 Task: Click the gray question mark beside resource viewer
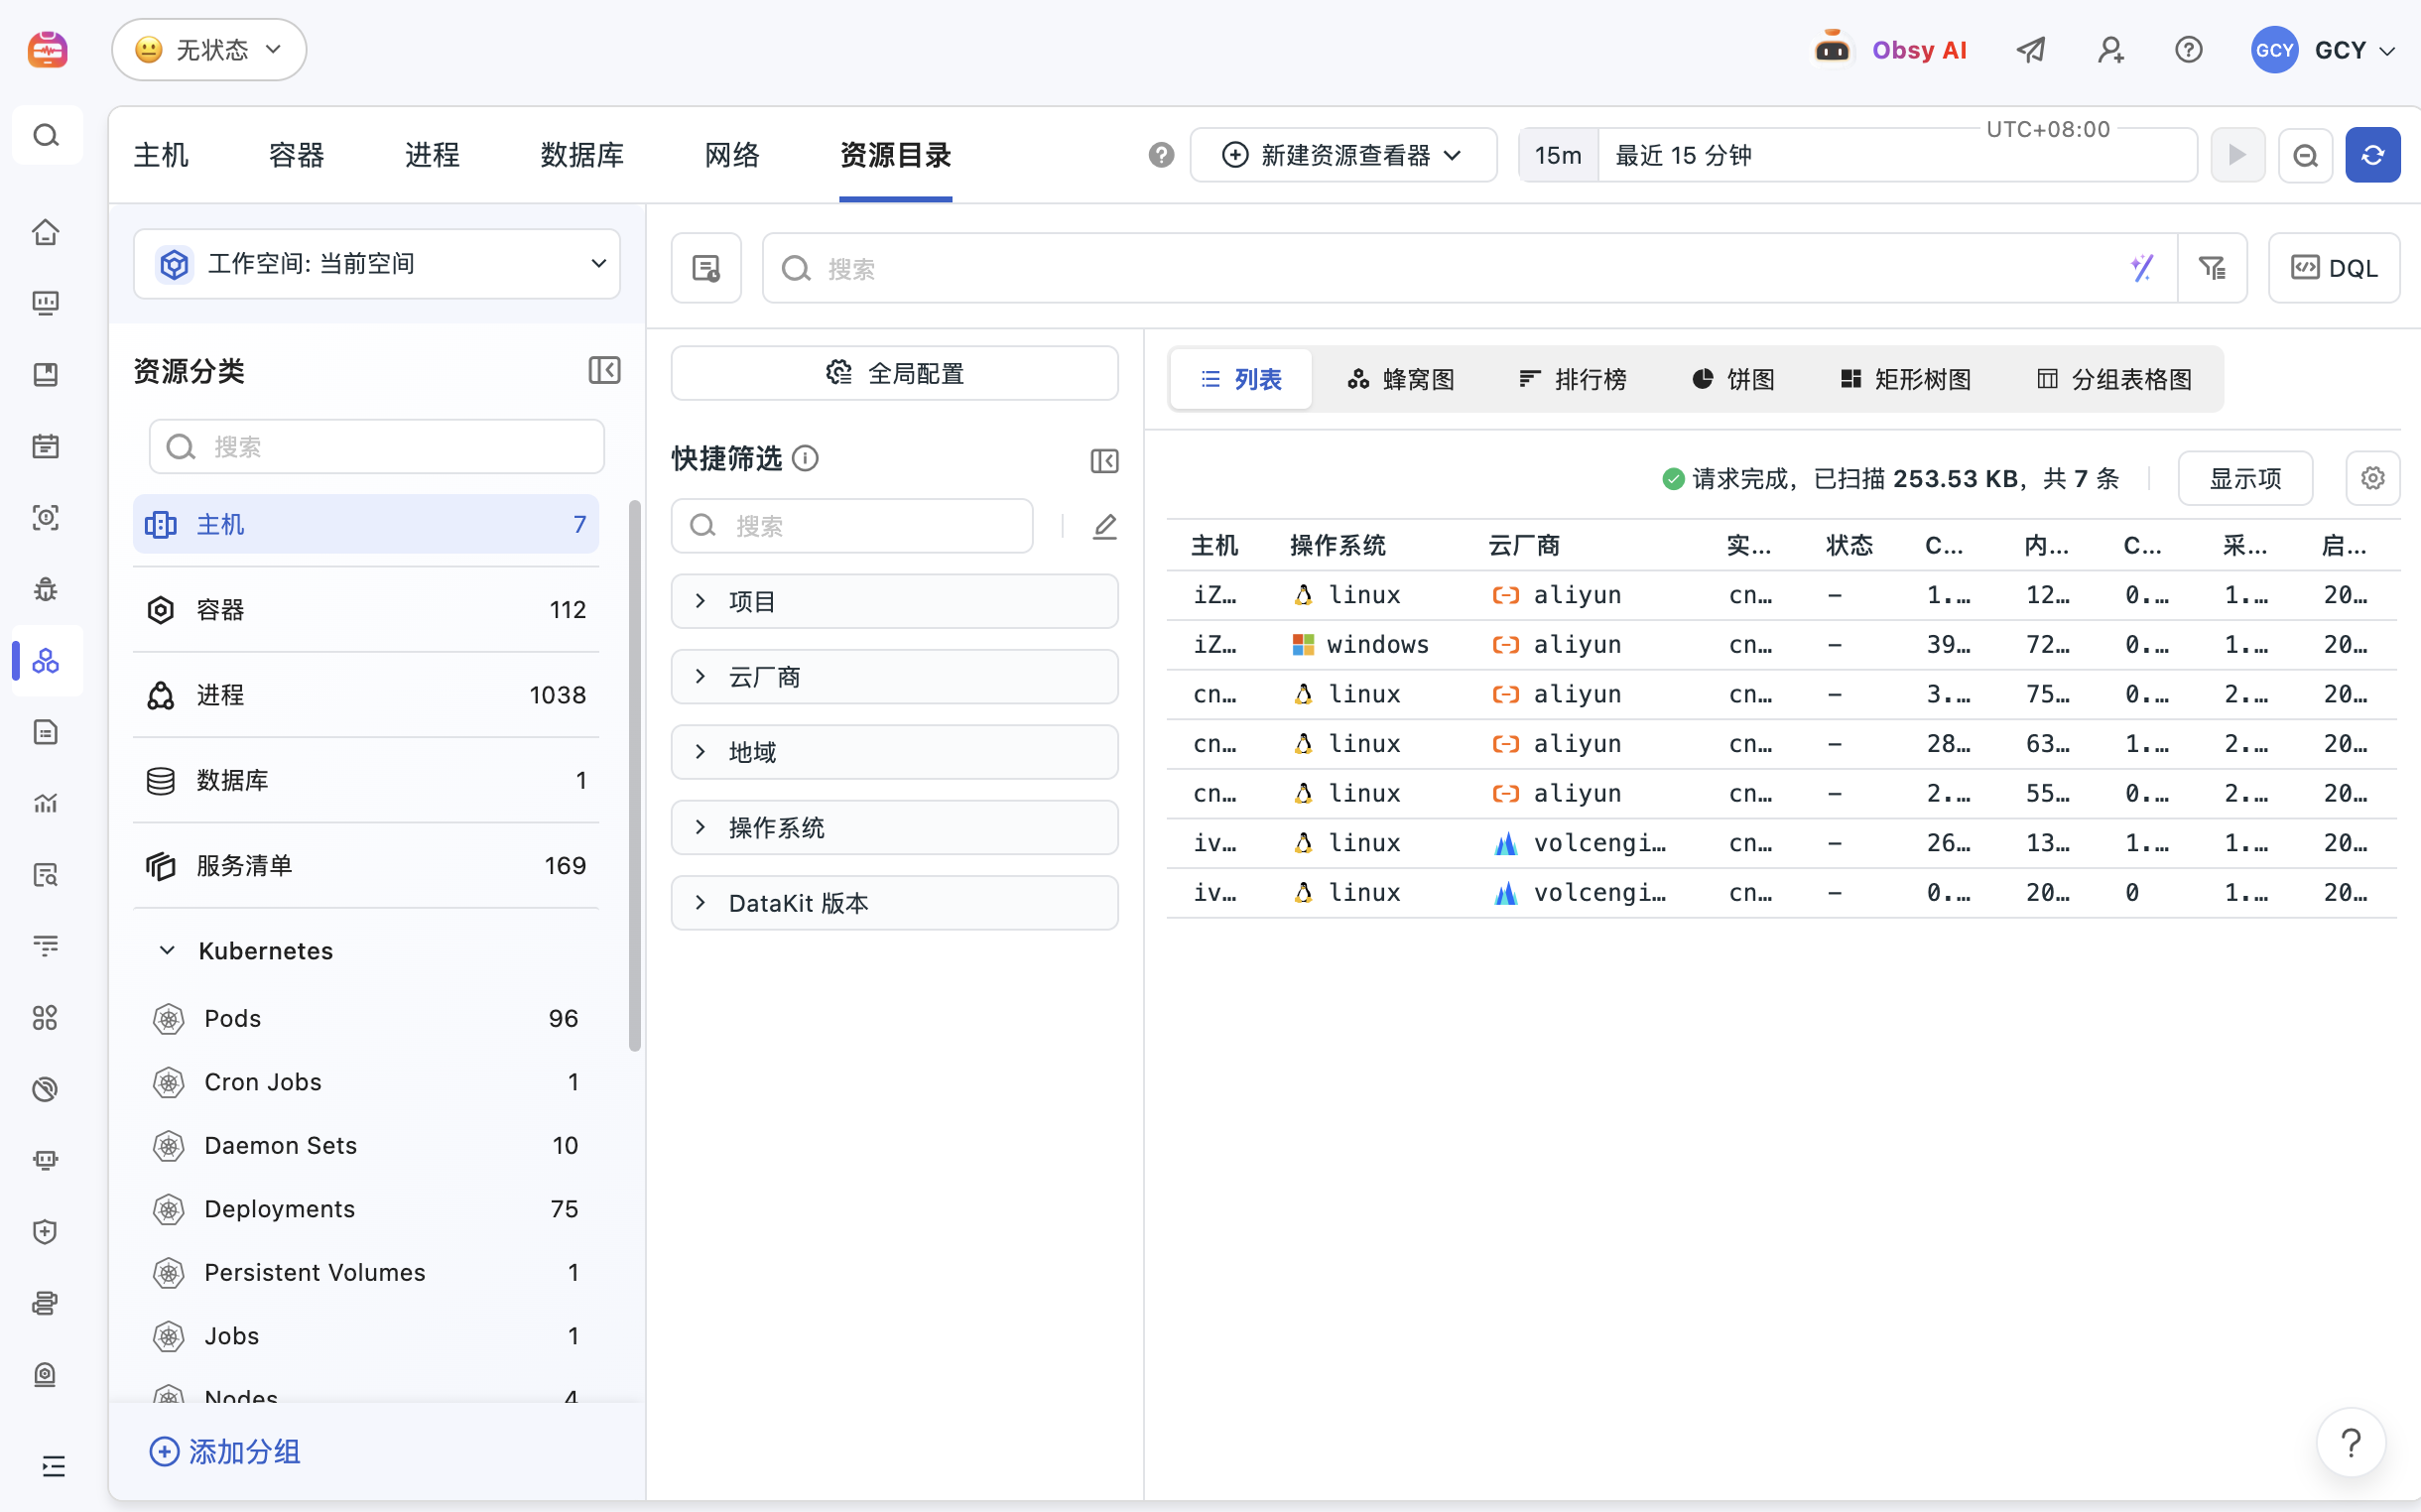pos(1160,155)
